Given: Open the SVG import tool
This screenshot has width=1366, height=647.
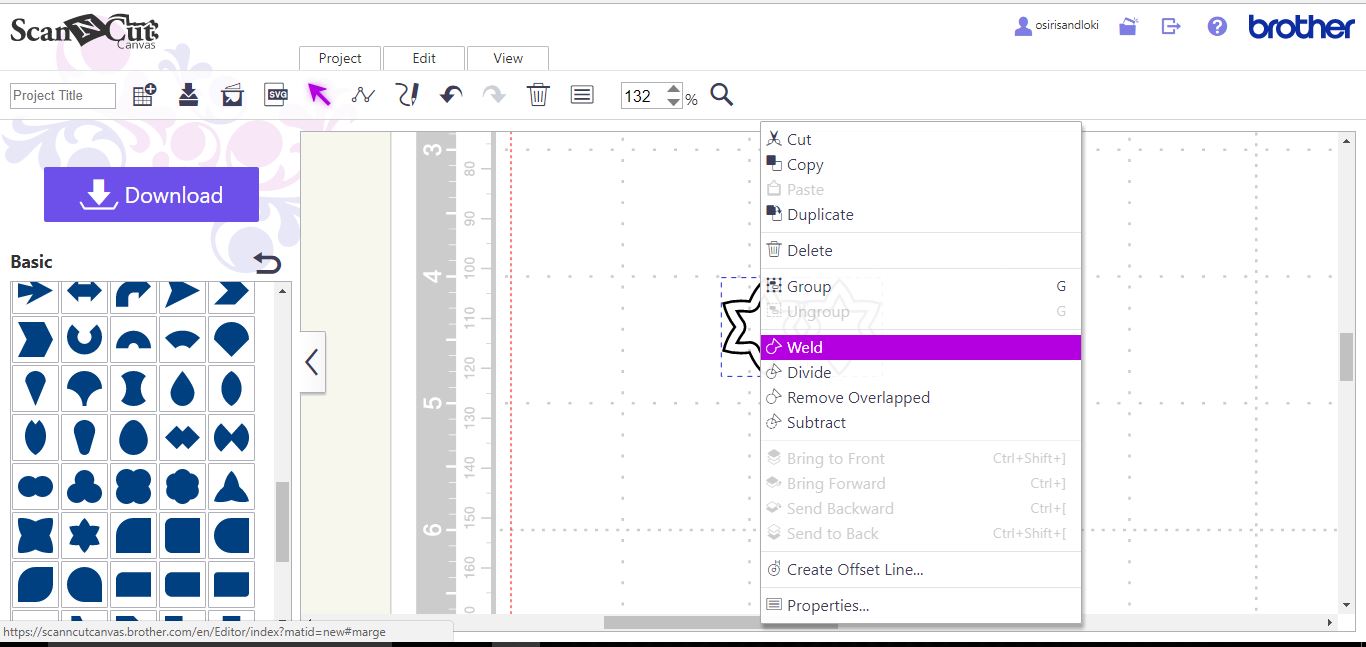Looking at the screenshot, I should tap(276, 94).
